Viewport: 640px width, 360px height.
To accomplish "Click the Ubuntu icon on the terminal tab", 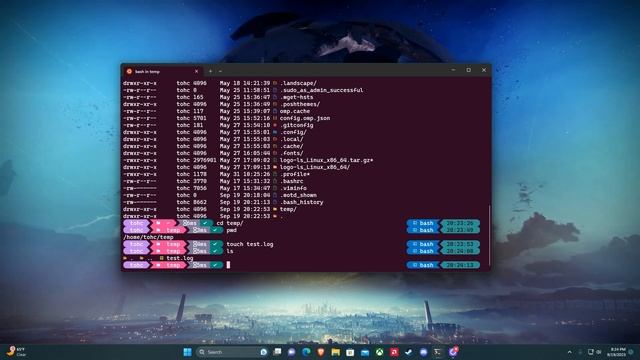I will (x=129, y=71).
